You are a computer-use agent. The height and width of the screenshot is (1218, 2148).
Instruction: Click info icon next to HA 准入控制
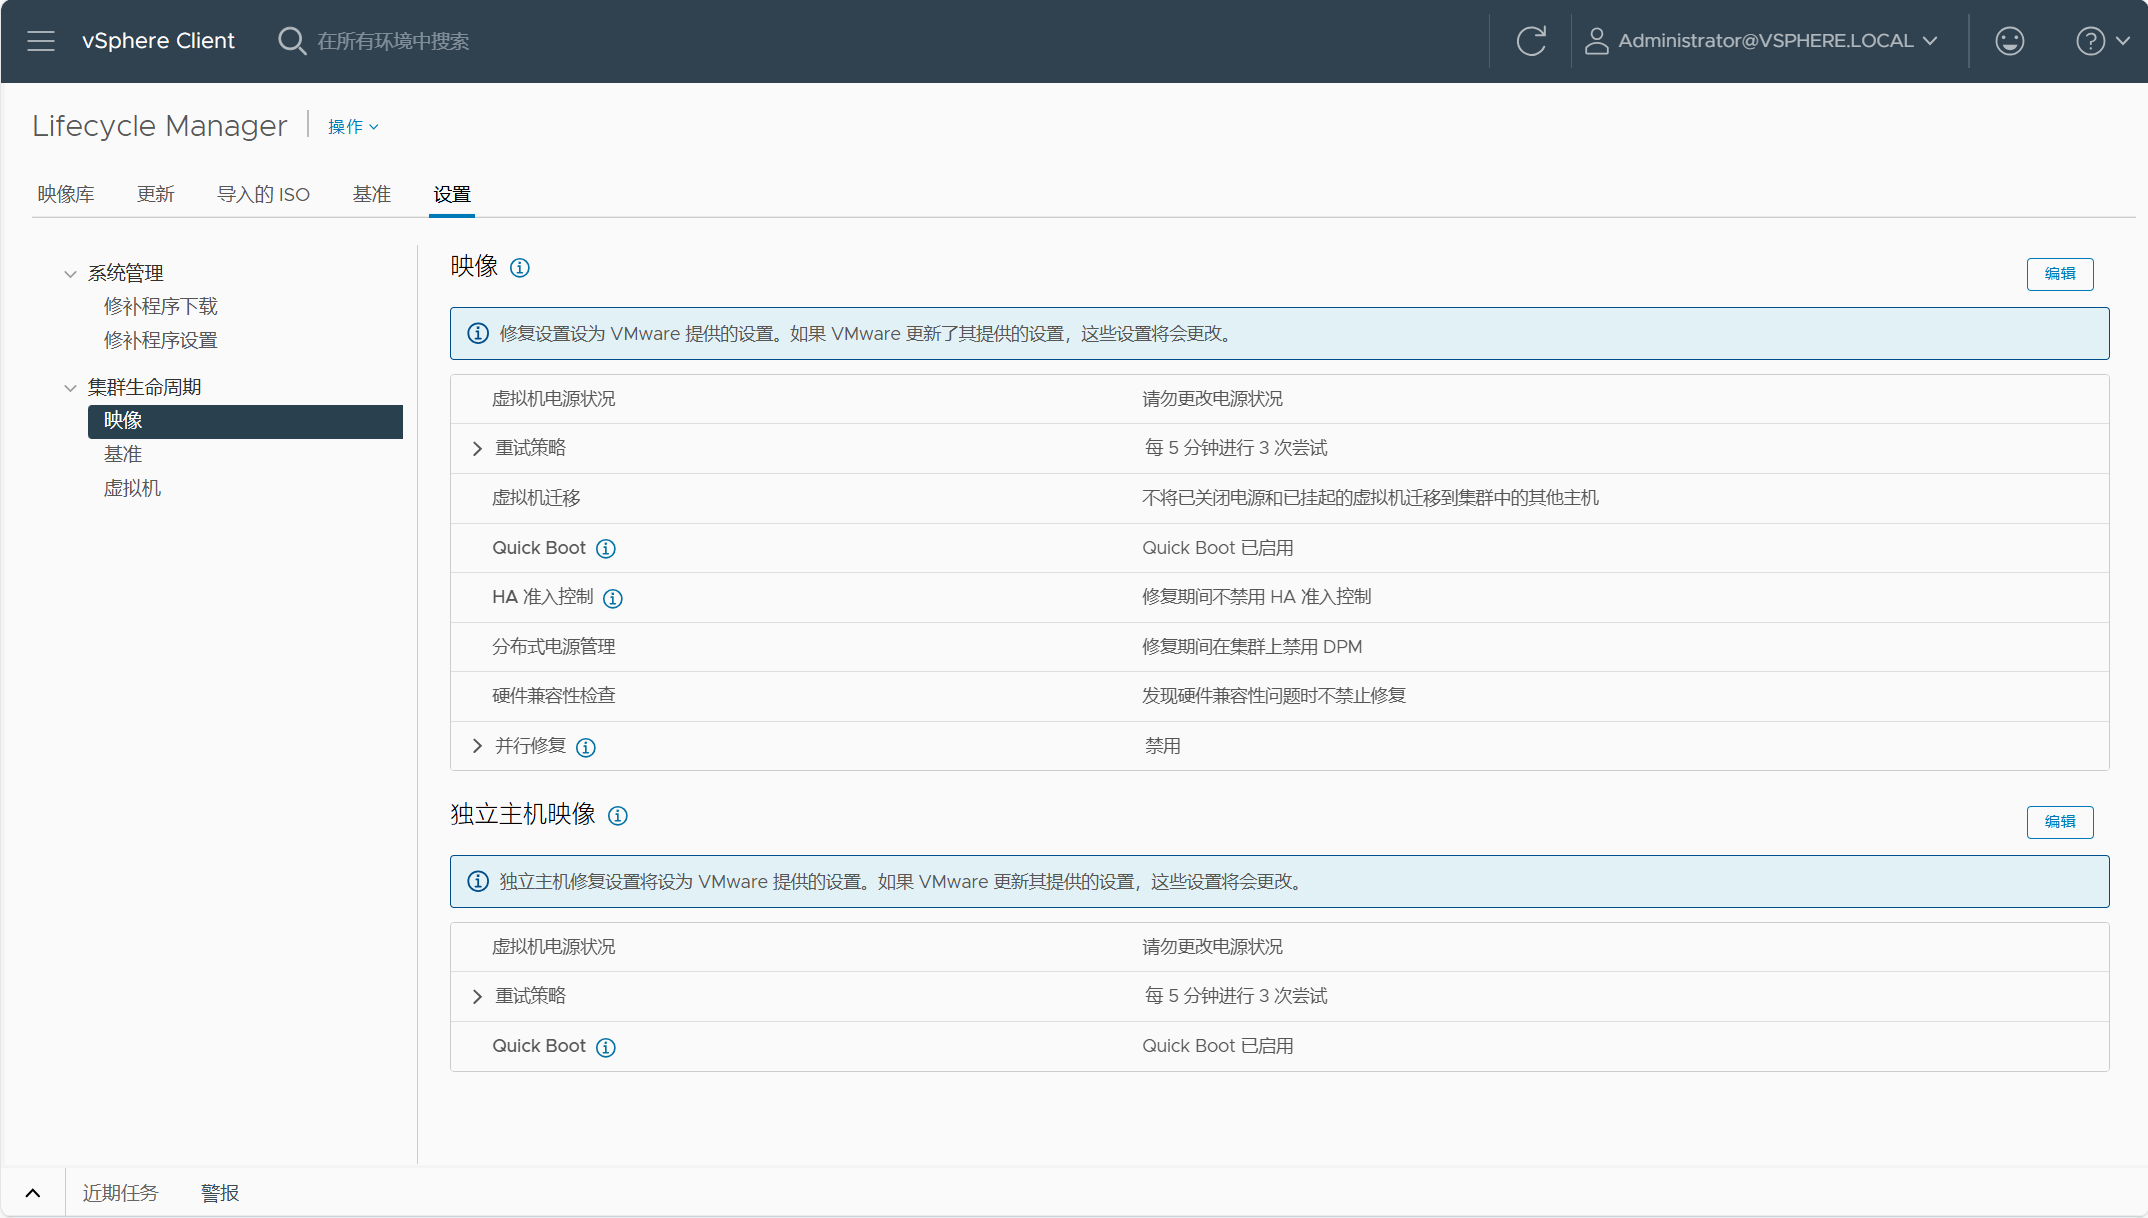click(x=613, y=599)
